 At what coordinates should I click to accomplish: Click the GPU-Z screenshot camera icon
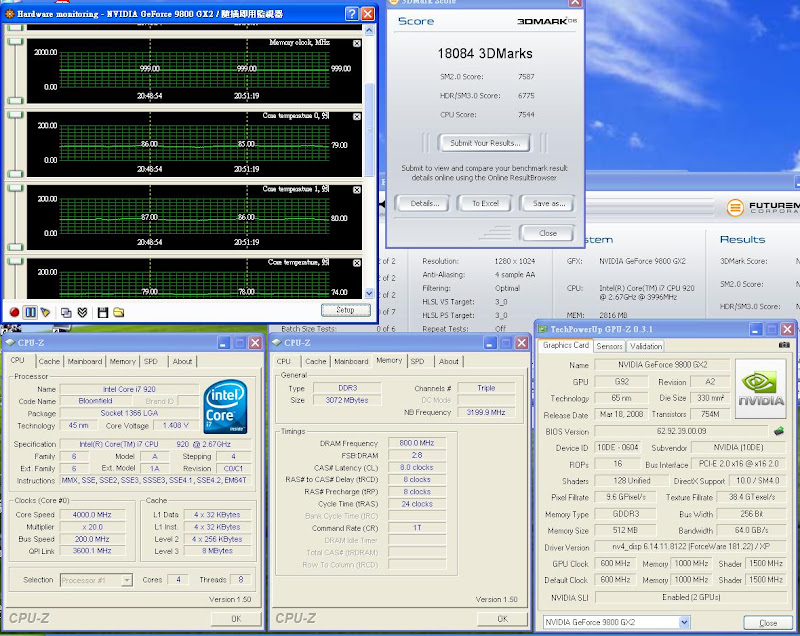click(784, 345)
